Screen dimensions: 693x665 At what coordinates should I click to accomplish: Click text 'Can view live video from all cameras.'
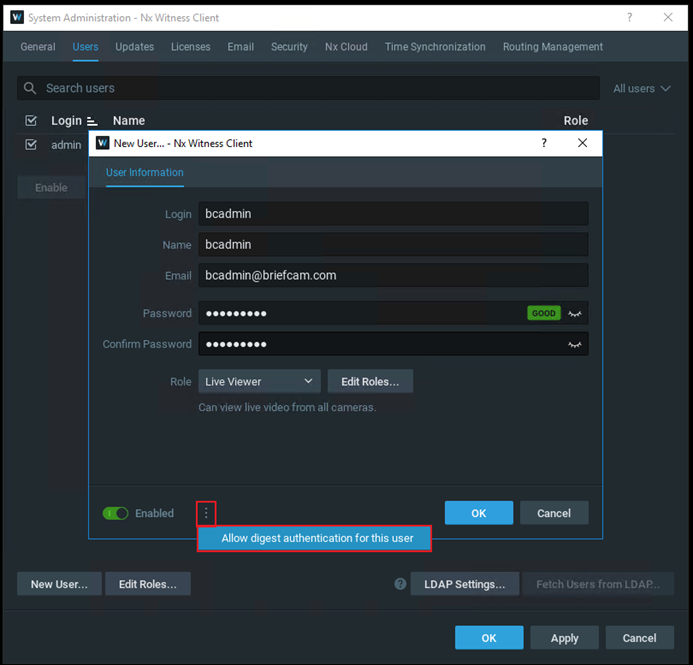click(287, 407)
